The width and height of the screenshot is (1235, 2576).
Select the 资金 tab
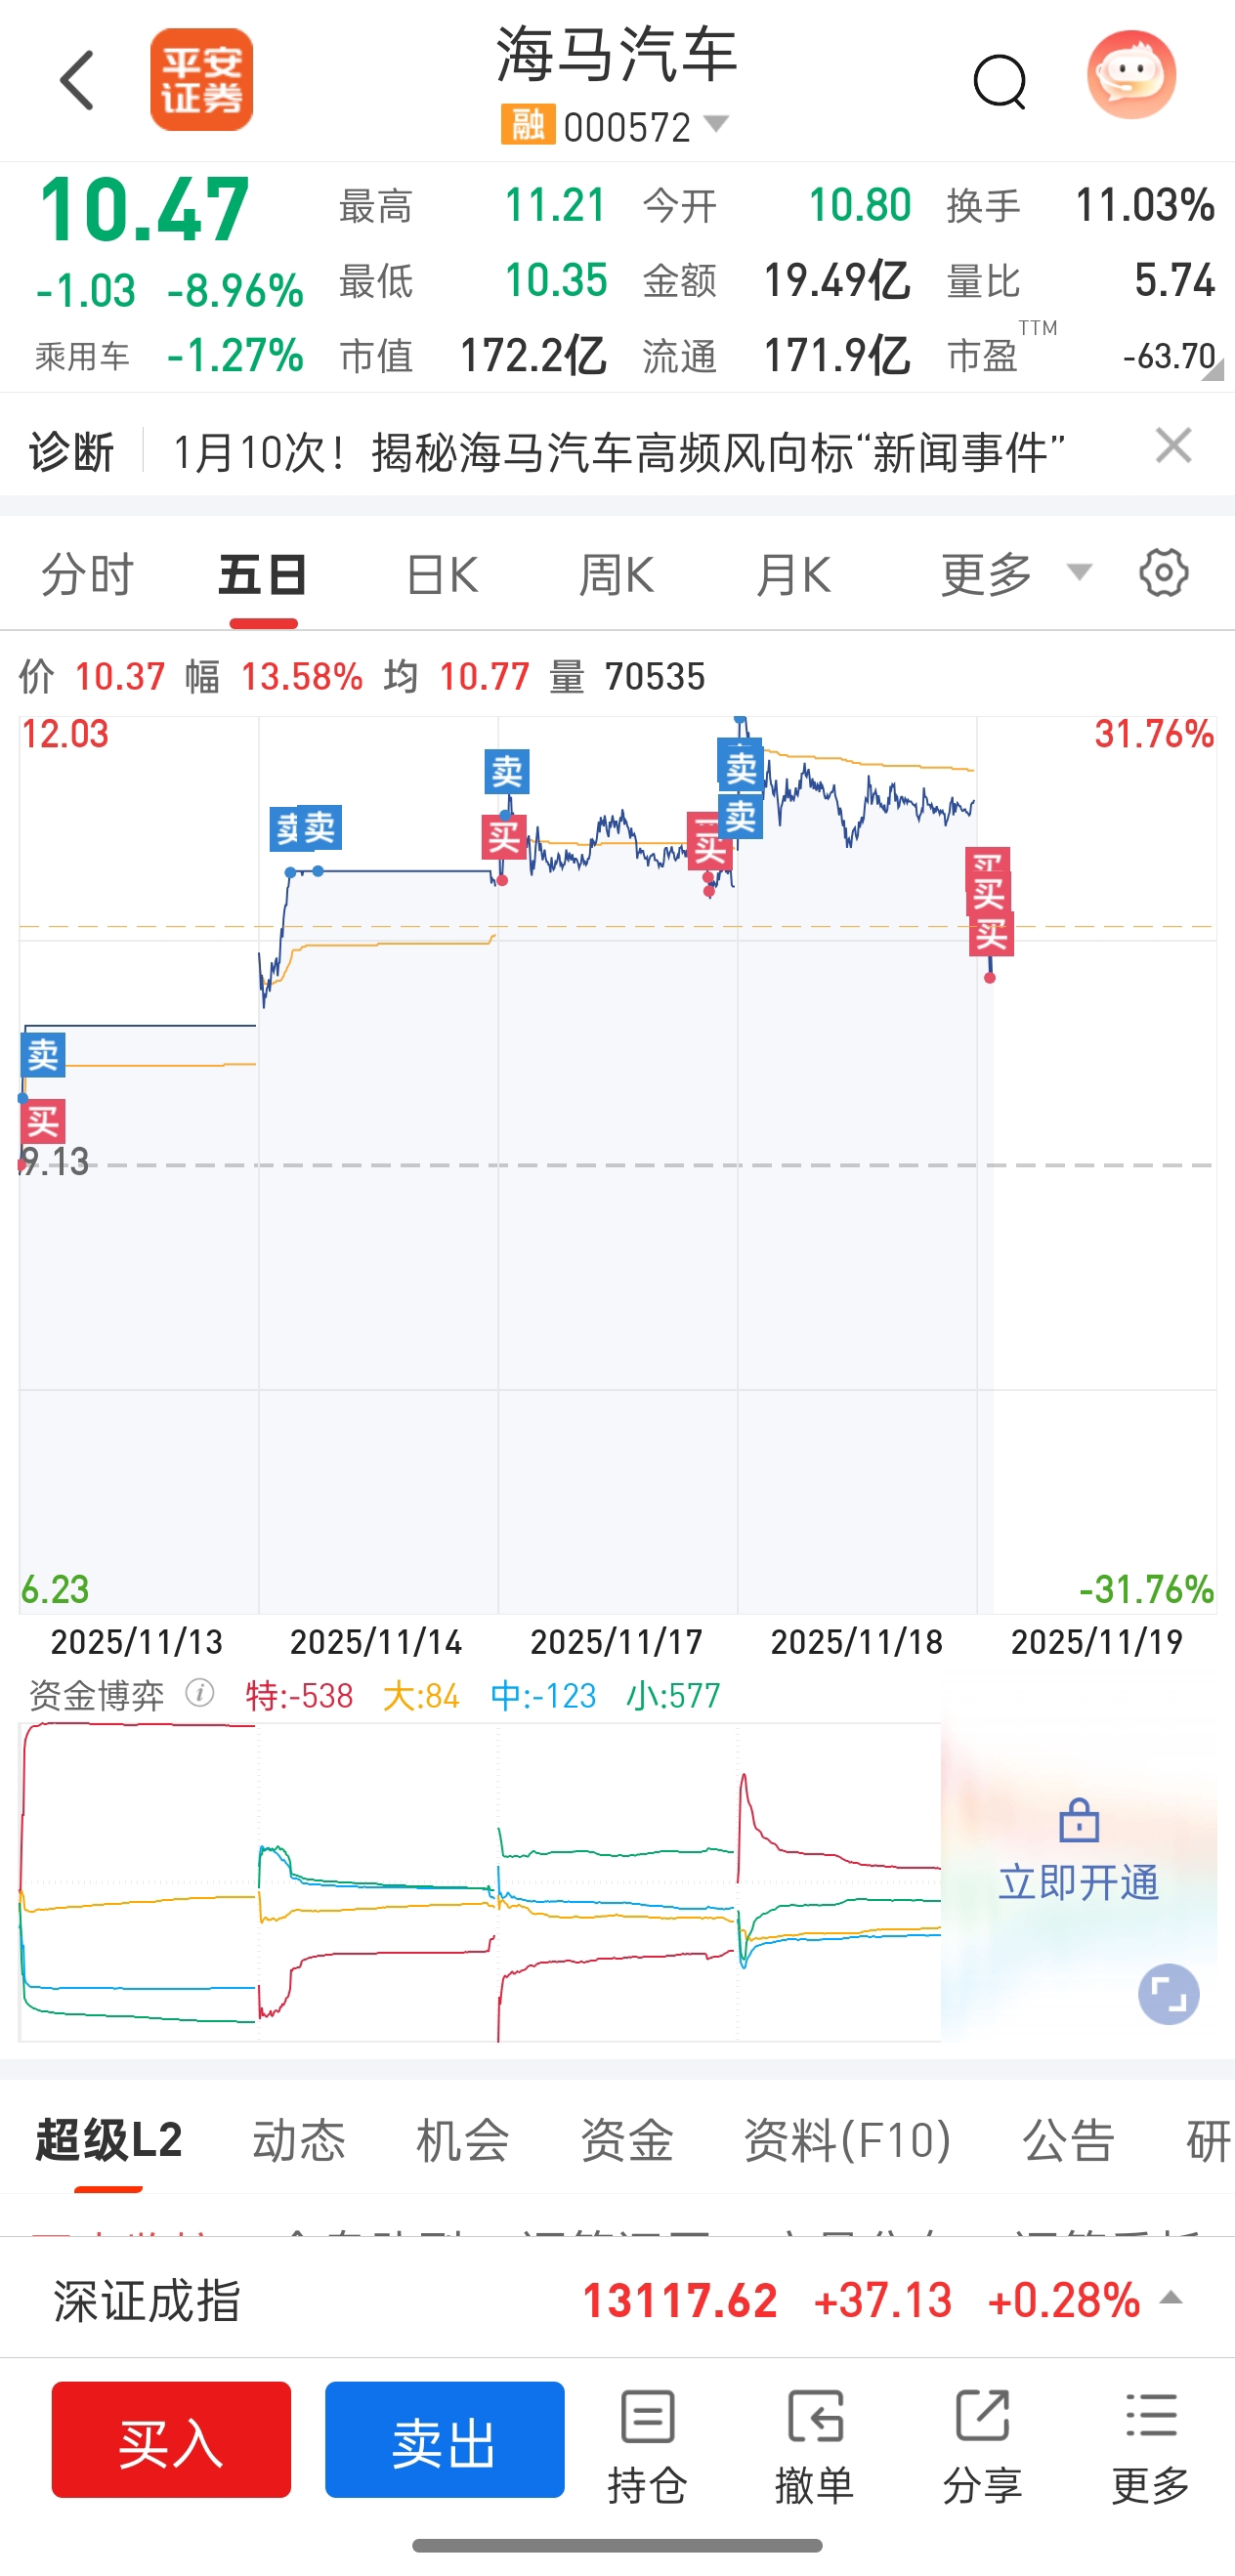(627, 2140)
